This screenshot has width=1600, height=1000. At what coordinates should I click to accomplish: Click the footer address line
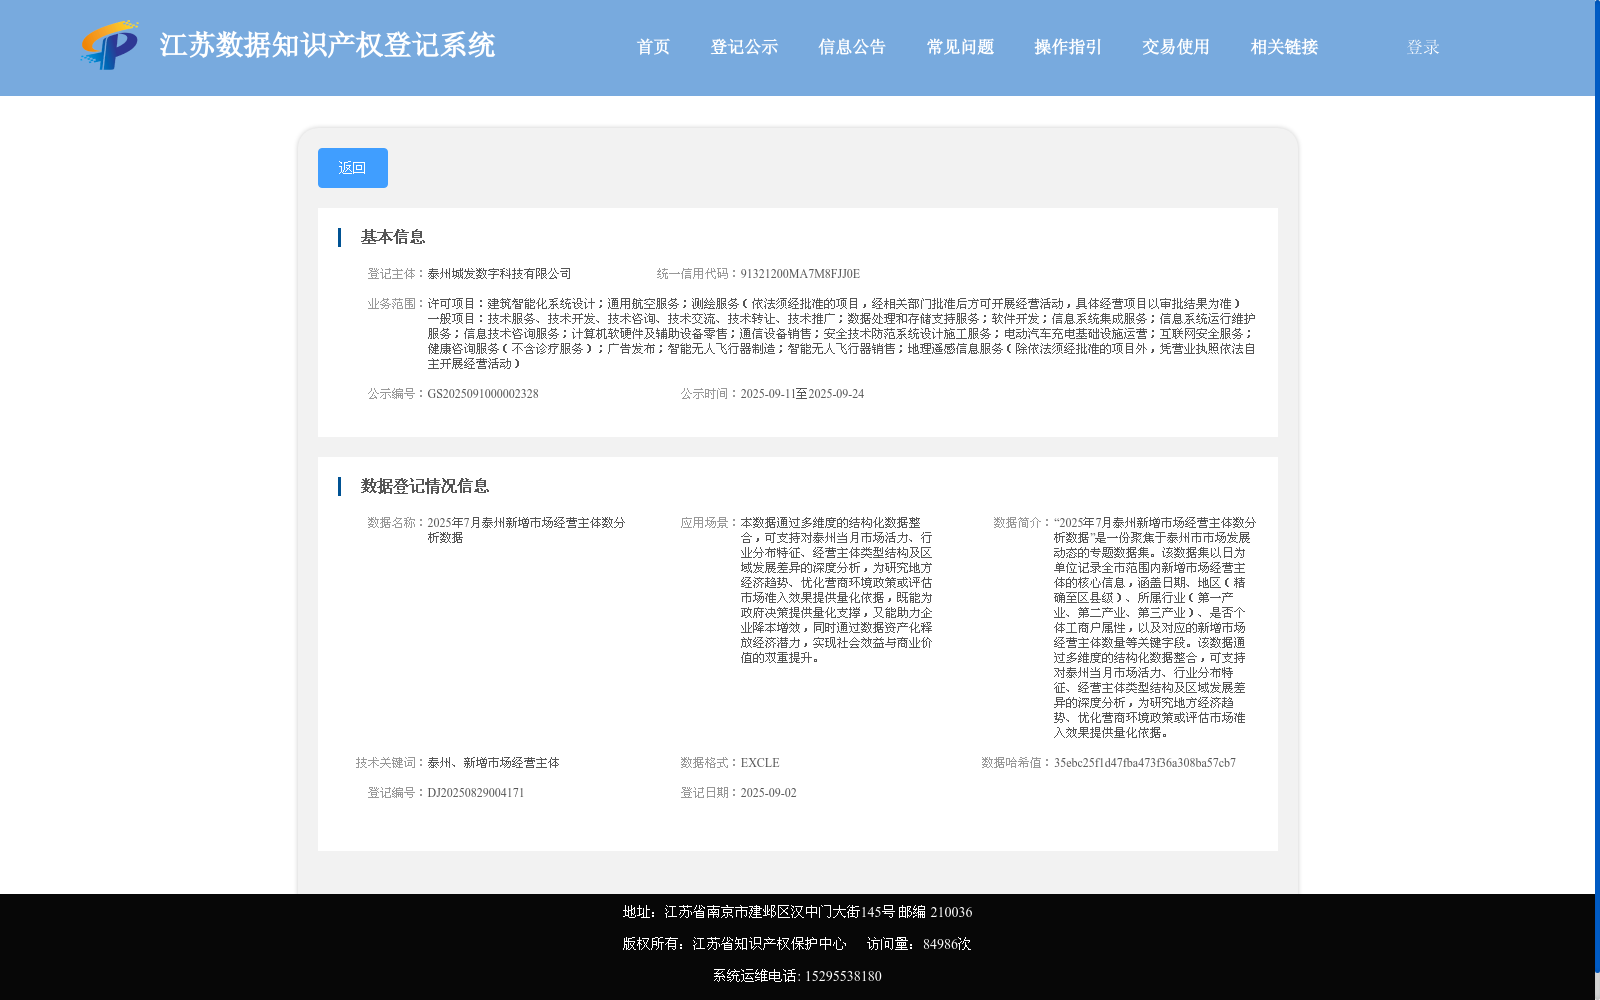(797, 912)
